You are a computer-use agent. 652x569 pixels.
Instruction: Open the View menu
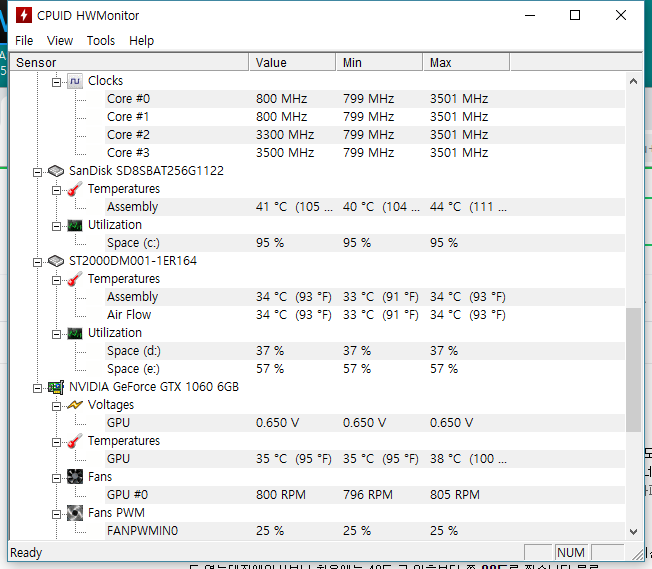click(x=60, y=41)
